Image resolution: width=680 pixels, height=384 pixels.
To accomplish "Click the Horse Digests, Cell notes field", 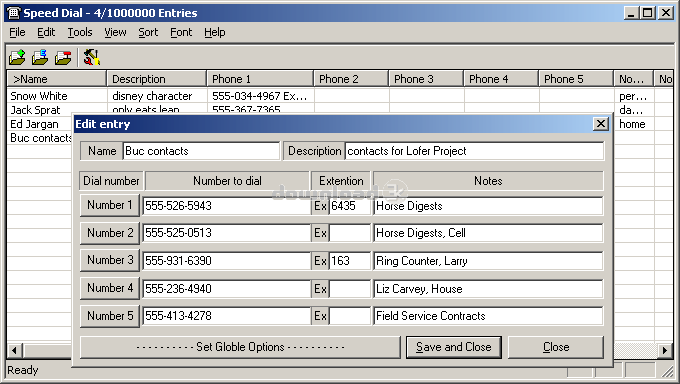I will 488,233.
